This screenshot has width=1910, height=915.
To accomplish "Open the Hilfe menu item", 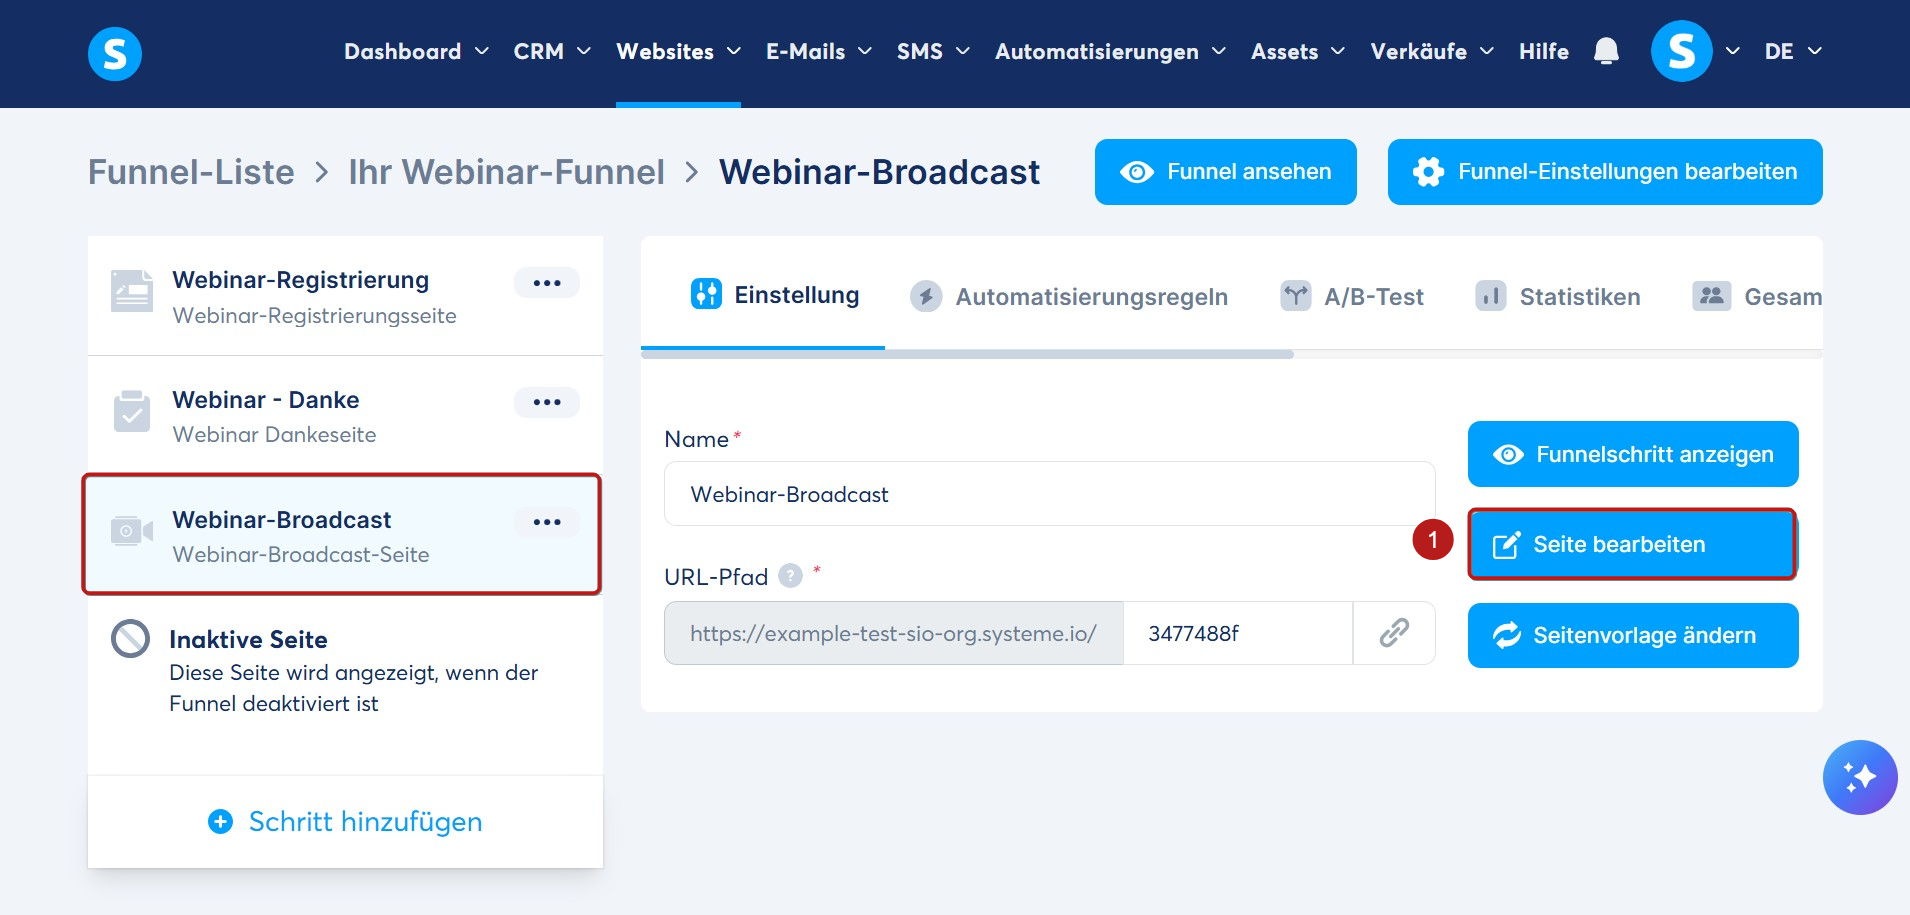I will [1543, 51].
